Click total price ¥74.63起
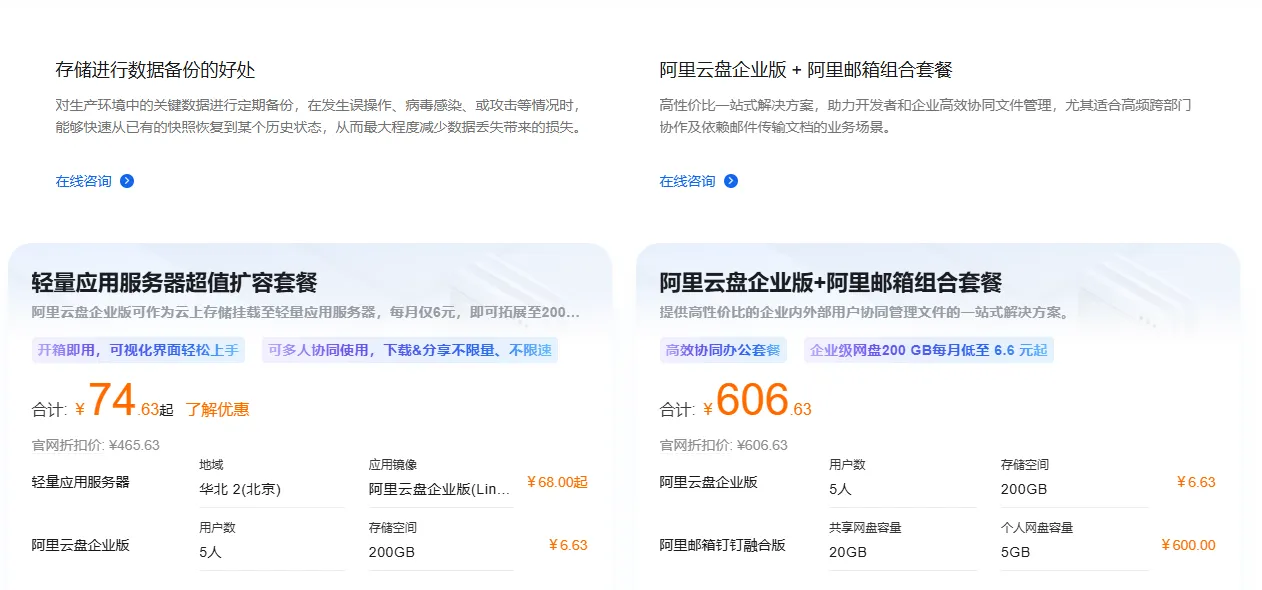This screenshot has width=1262, height=590. [125, 402]
